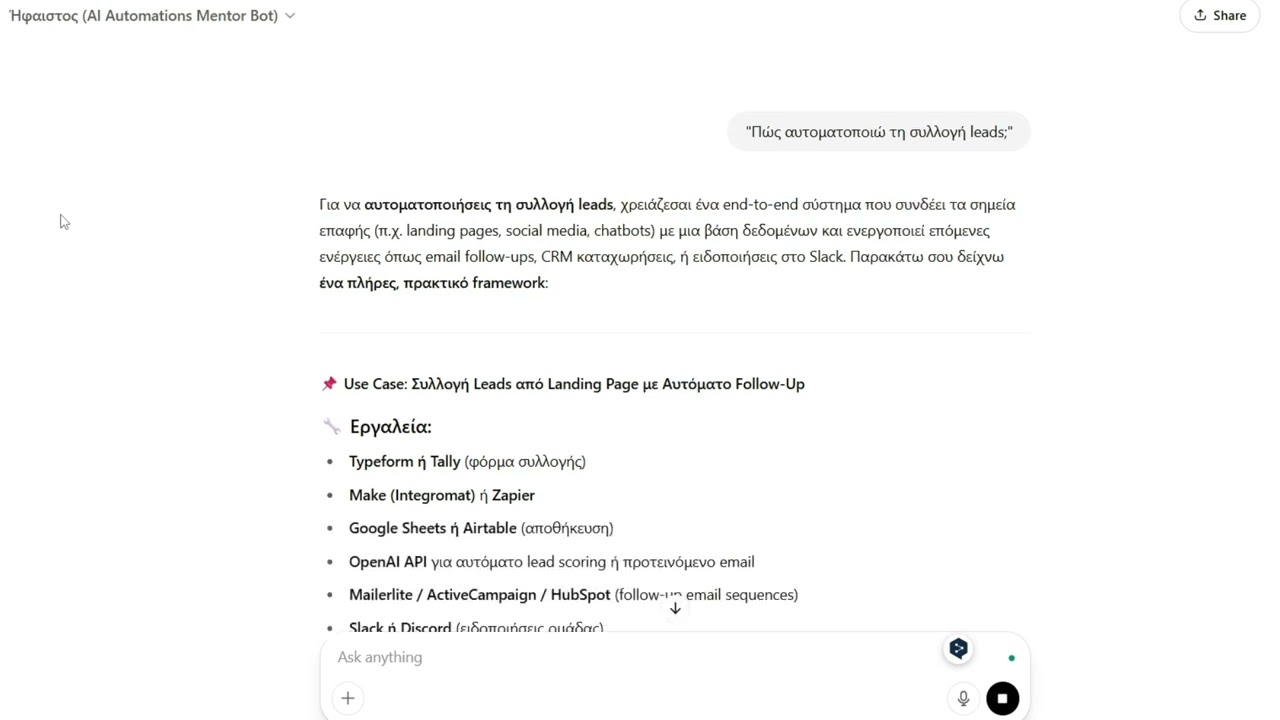Click the wrench emoji beside Εργαλεία
This screenshot has height=720, width=1280.
[x=332, y=427]
